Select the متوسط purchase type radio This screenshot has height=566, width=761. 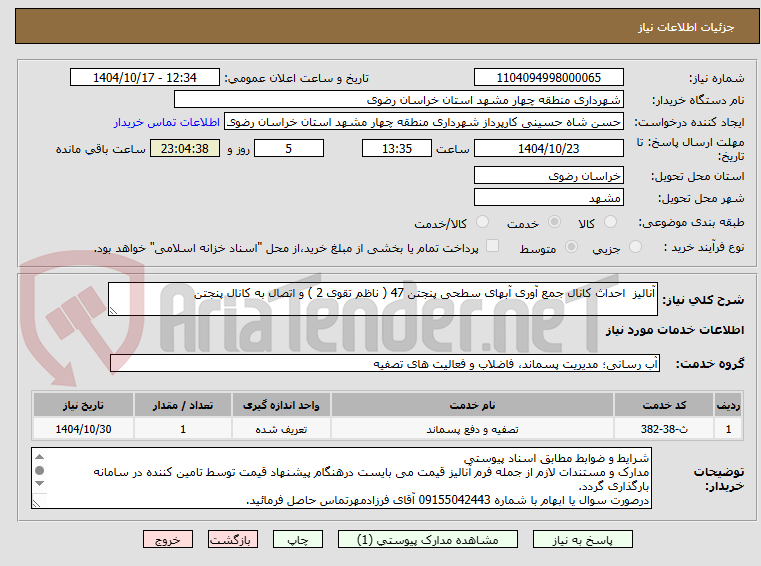[571, 247]
